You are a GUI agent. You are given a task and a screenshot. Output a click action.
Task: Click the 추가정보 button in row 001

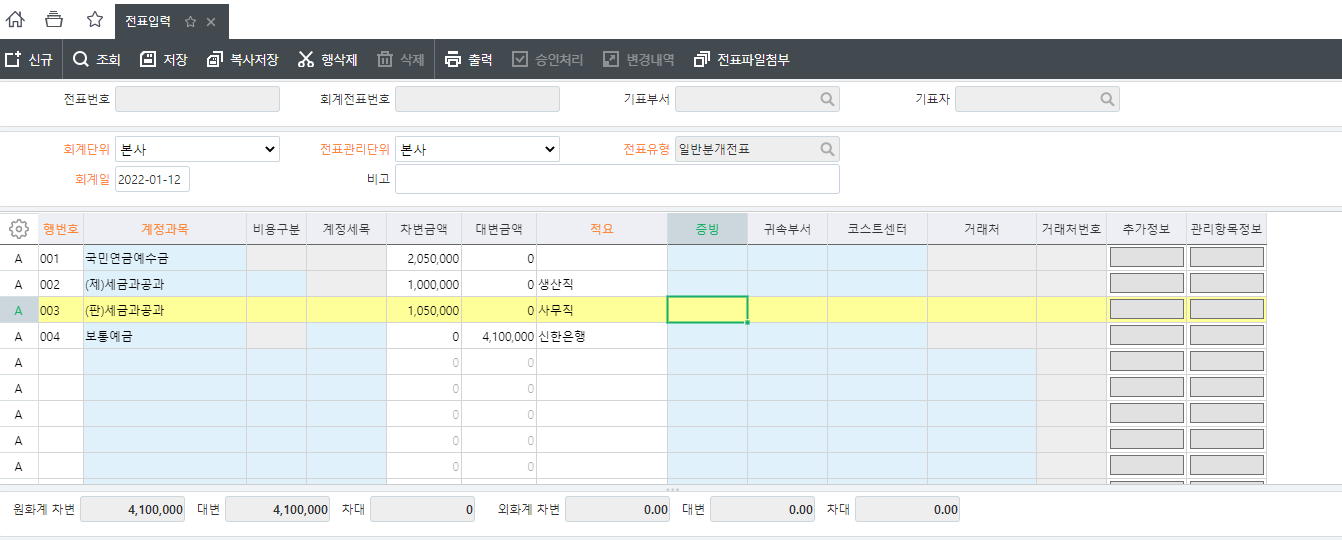(x=1147, y=258)
